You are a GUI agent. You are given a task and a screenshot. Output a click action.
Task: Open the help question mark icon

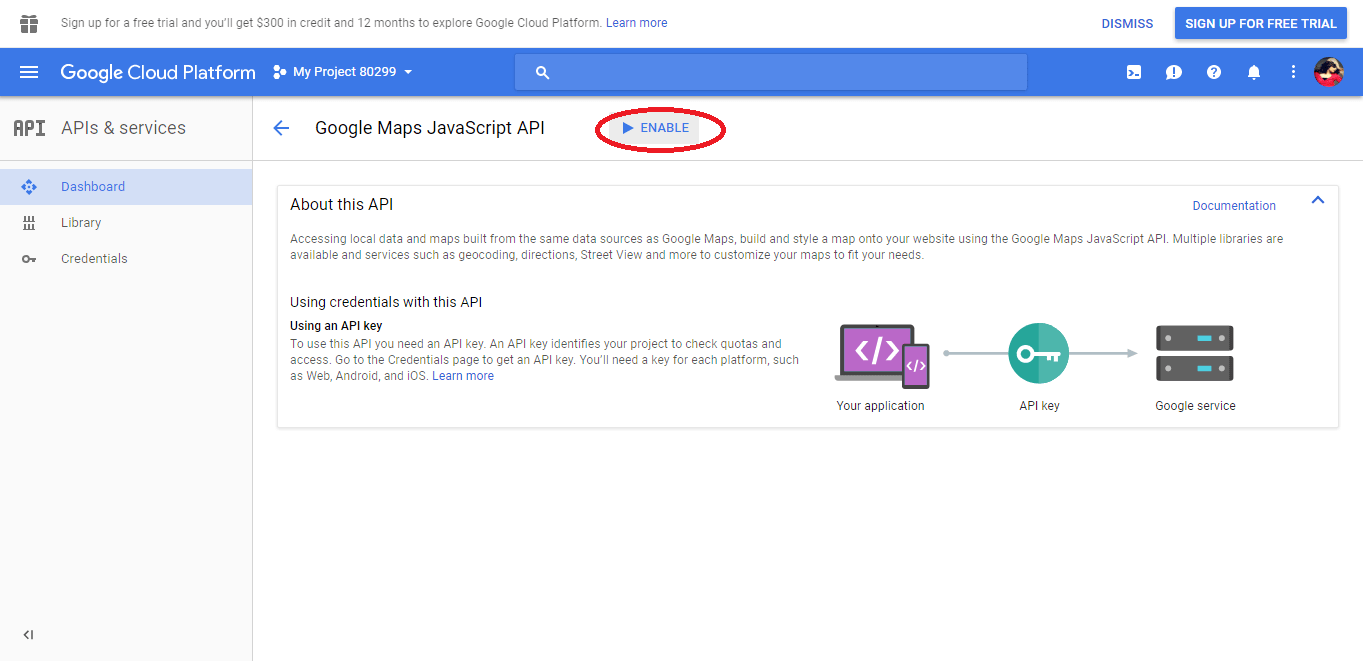[1214, 72]
